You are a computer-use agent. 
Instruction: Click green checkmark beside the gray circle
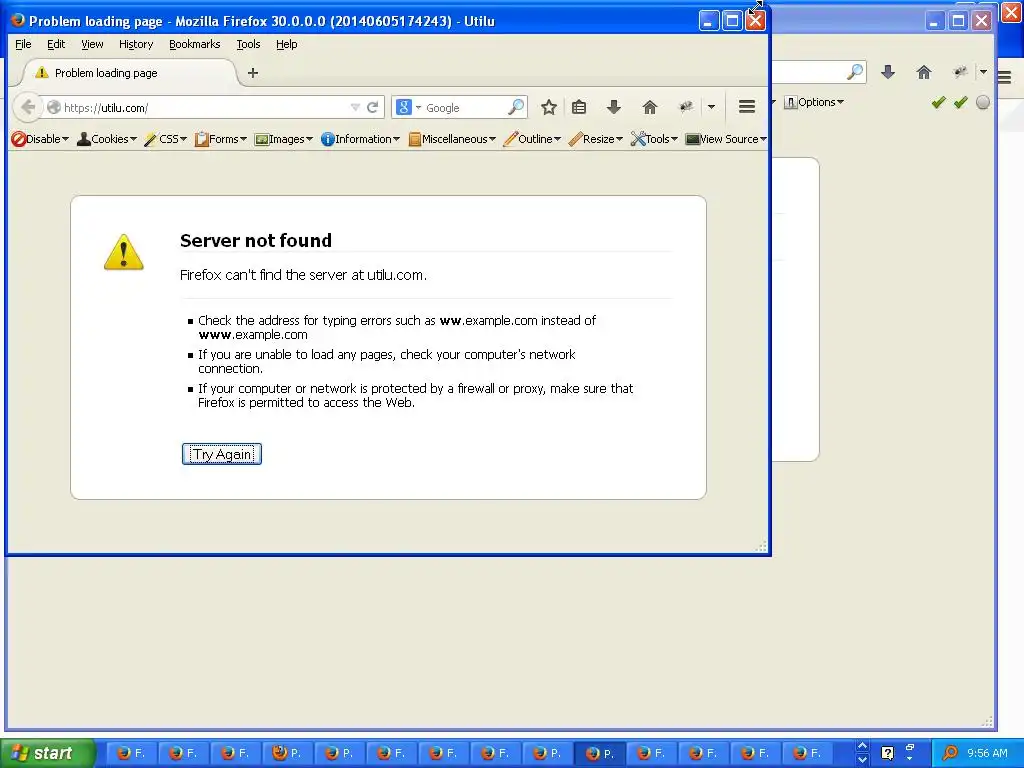(961, 103)
